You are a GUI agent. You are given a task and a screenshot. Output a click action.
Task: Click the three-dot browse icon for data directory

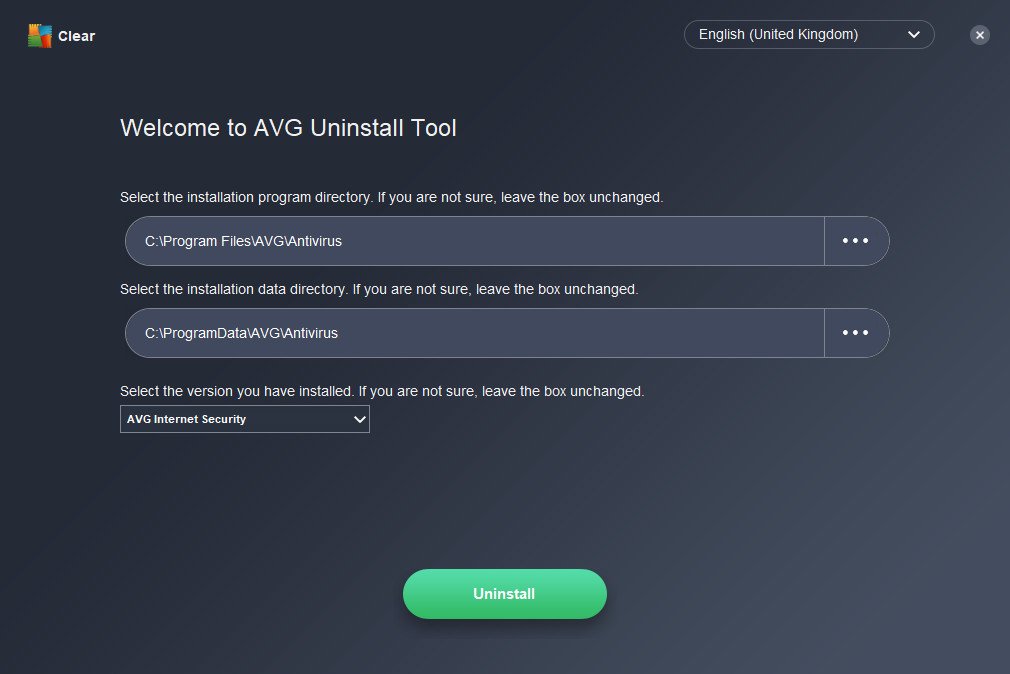point(856,333)
